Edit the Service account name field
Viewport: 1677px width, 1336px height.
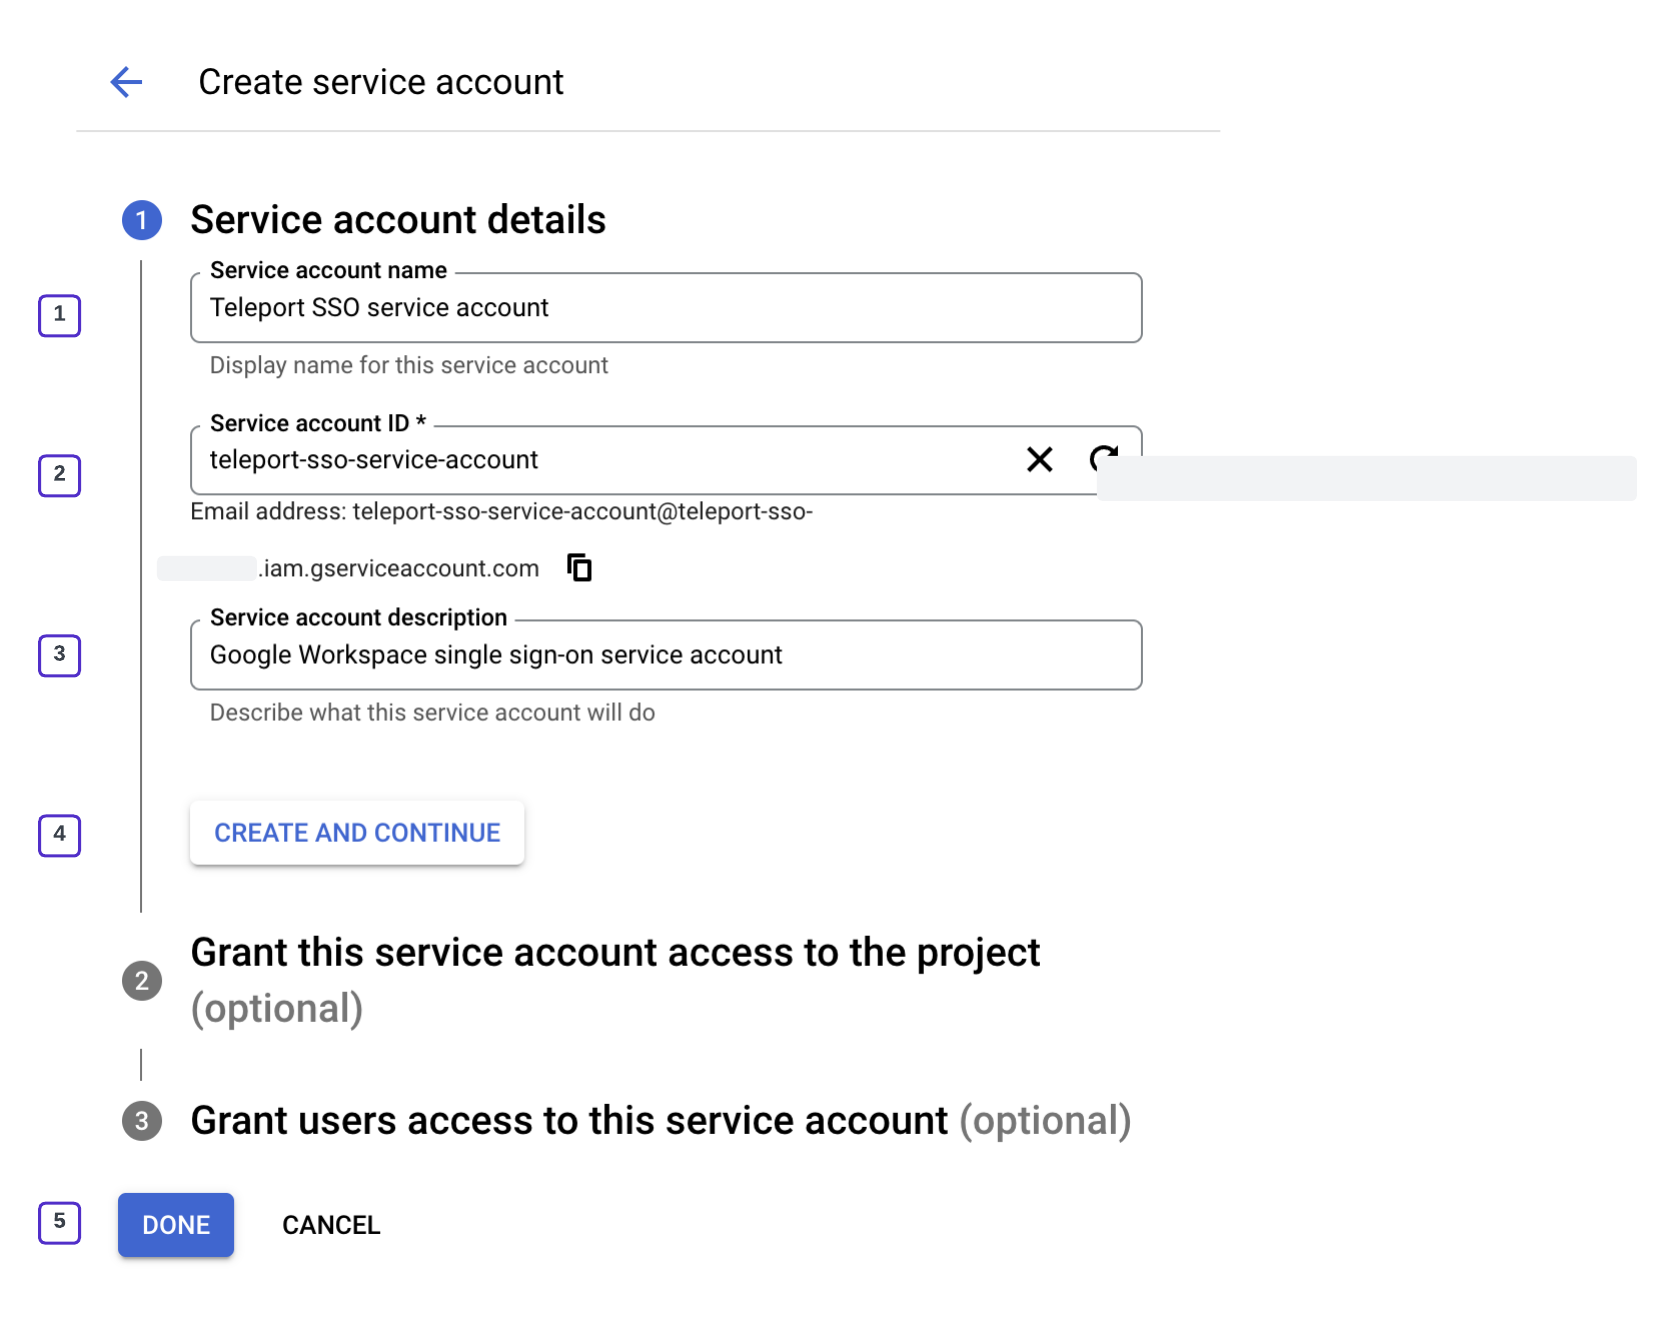click(665, 307)
